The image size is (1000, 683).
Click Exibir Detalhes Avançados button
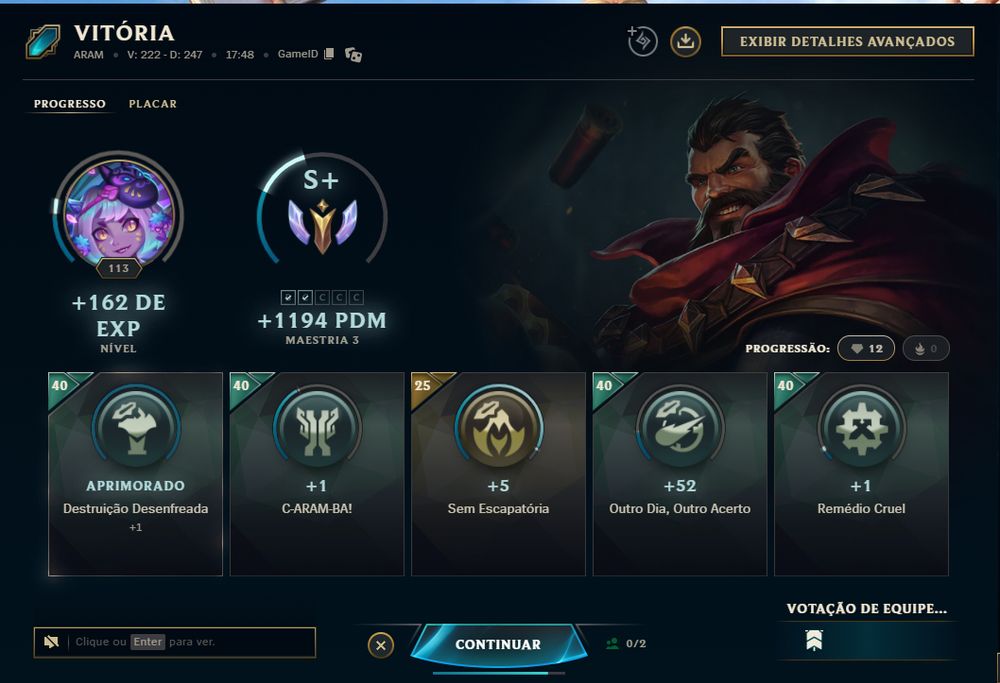click(x=848, y=41)
